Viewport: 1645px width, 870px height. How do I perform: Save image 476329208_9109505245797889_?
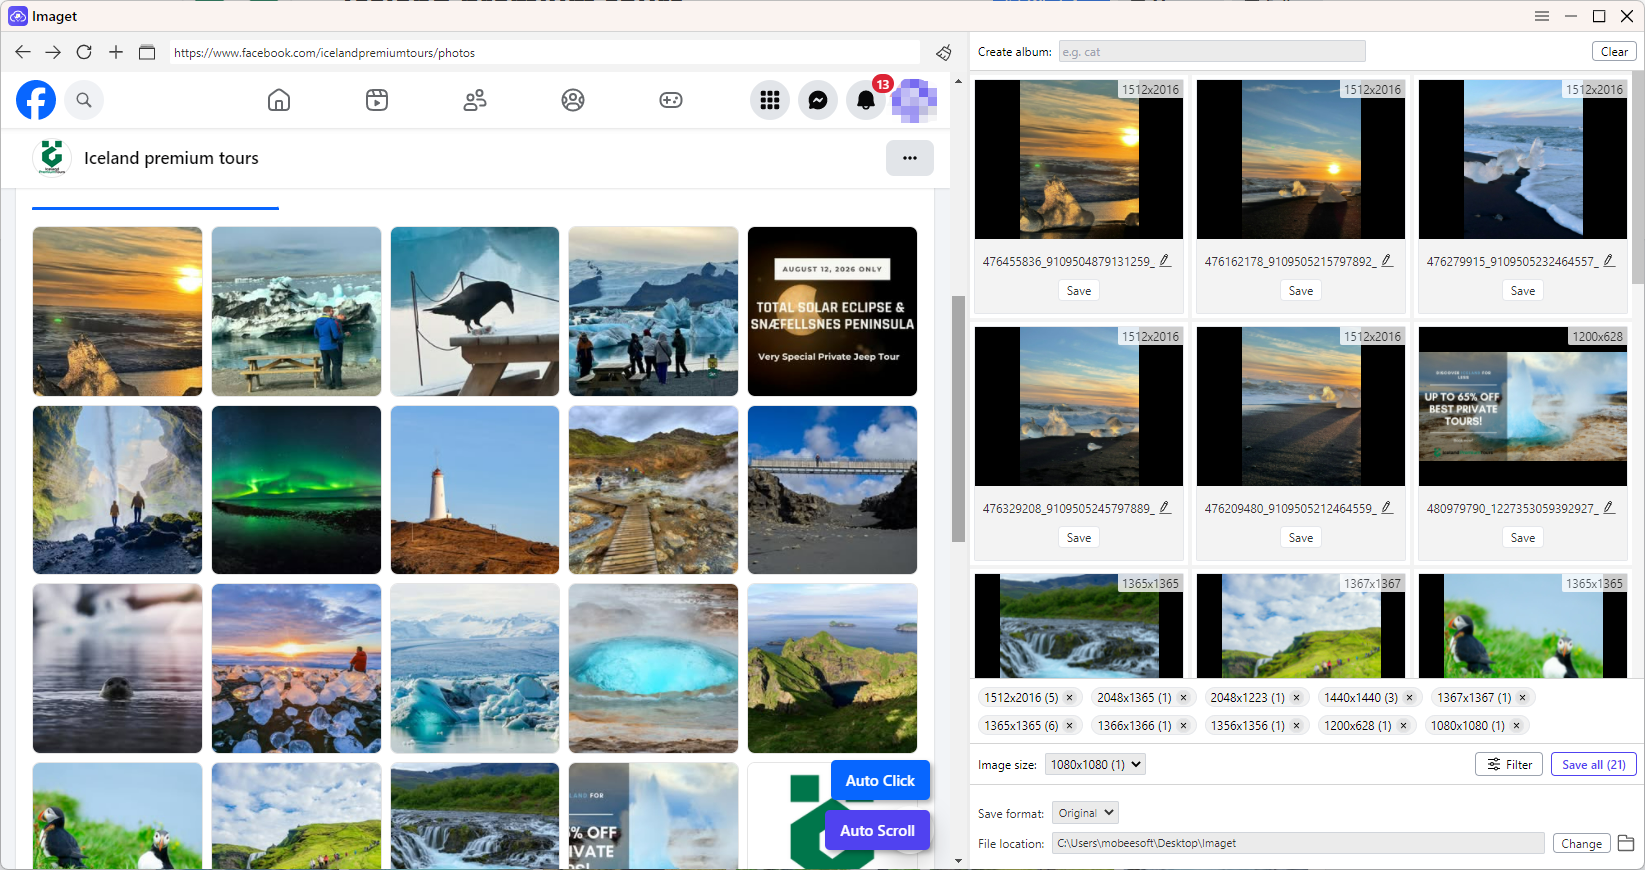(1079, 538)
